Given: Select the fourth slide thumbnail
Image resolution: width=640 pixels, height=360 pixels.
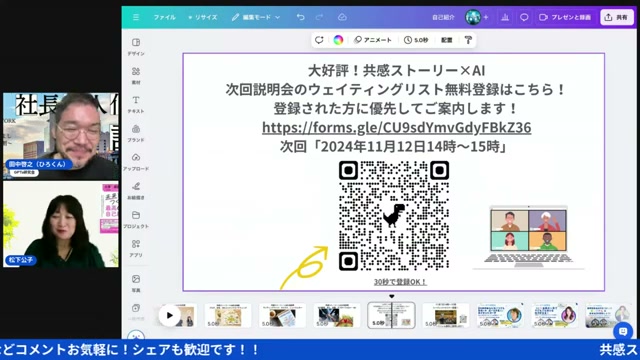Looking at the screenshot, I should point(337,315).
